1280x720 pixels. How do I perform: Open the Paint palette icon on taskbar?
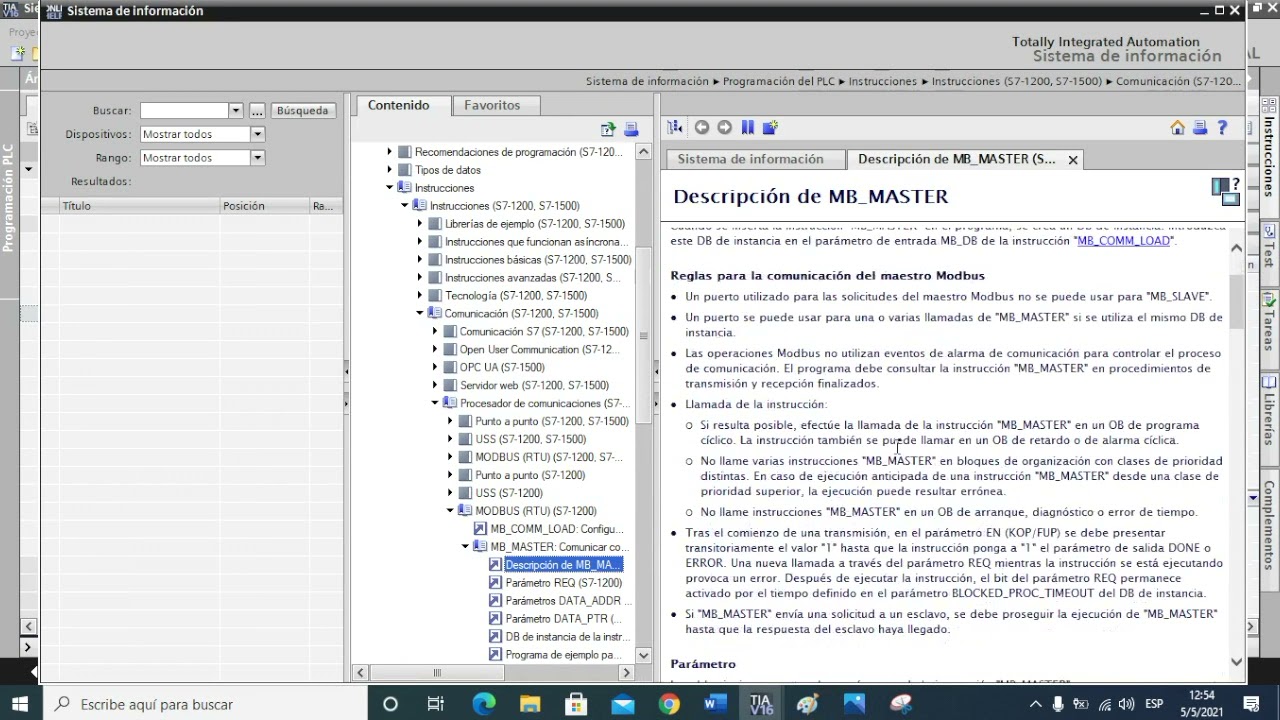pos(808,704)
